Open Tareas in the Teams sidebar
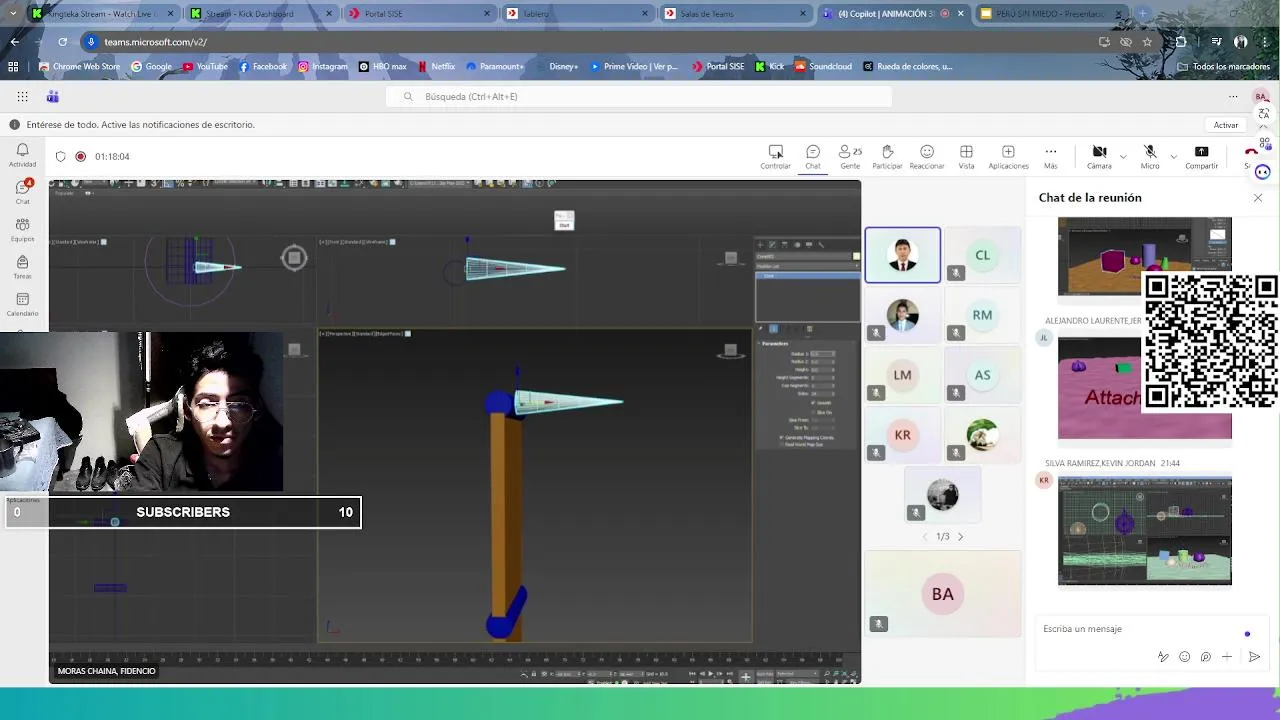 click(x=22, y=267)
